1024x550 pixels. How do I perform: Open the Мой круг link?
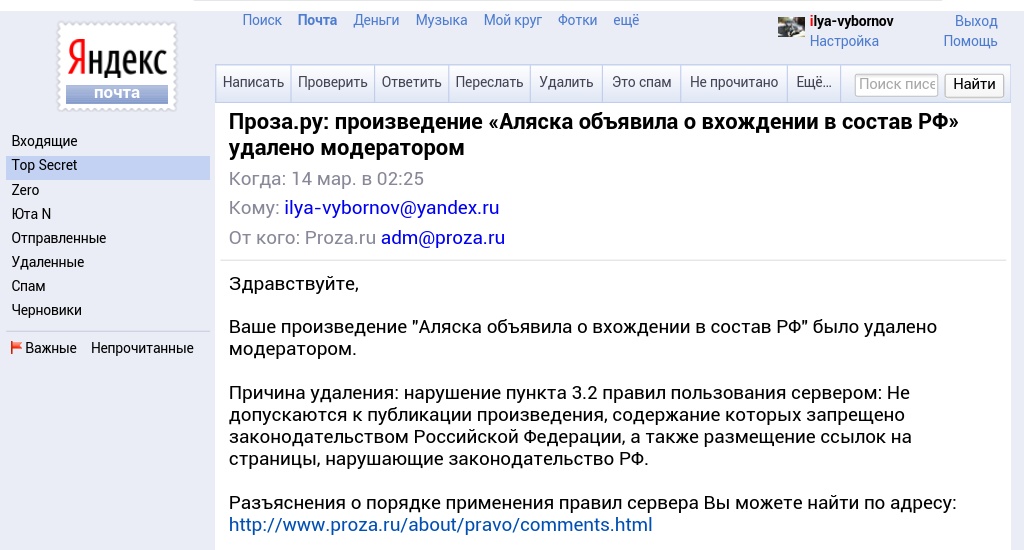click(x=513, y=20)
